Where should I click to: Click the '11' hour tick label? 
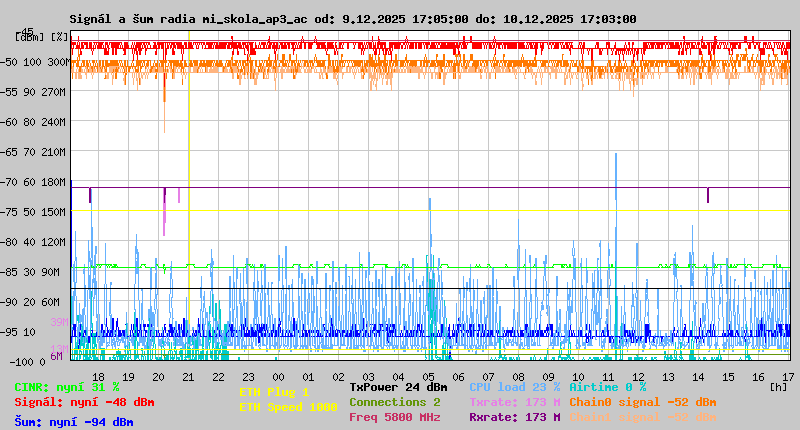[608, 377]
